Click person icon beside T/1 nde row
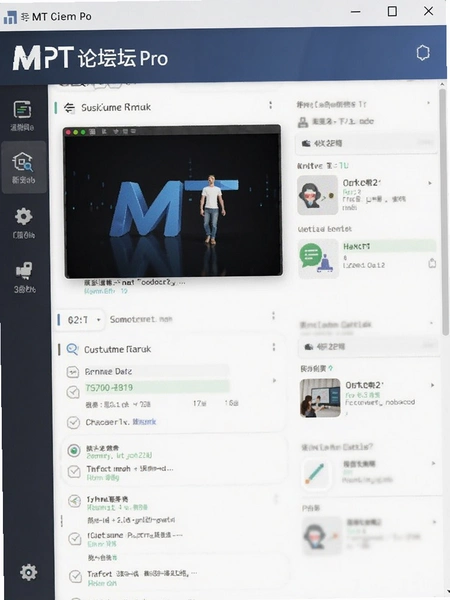This screenshot has width=450, height=600. (303, 122)
